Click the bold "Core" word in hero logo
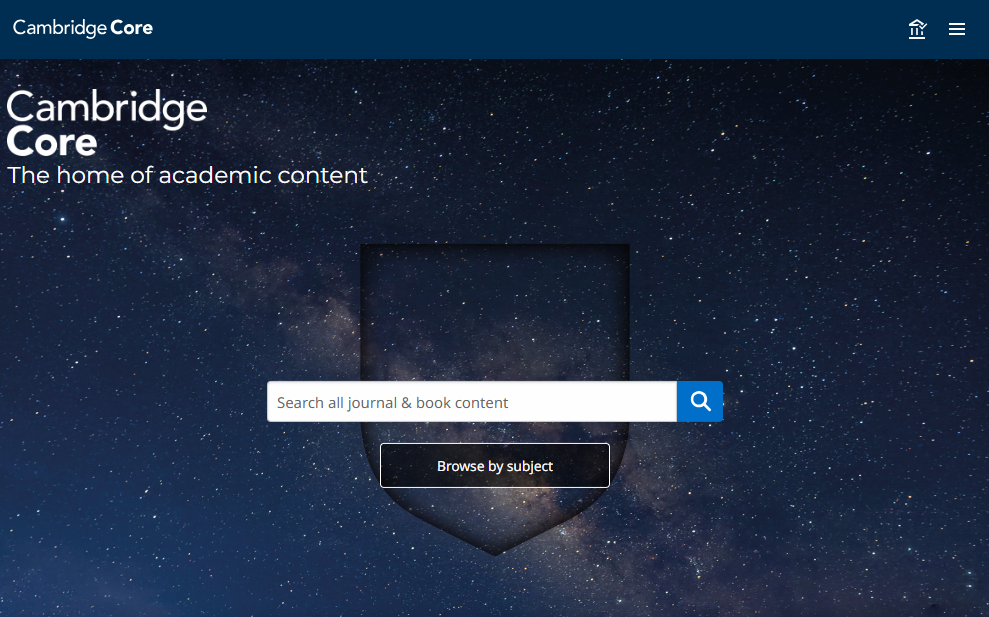Screen dimensions: 989x617 (52, 143)
